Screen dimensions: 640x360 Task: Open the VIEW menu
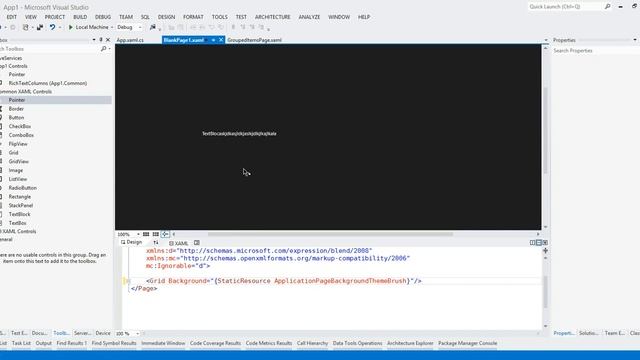click(31, 17)
